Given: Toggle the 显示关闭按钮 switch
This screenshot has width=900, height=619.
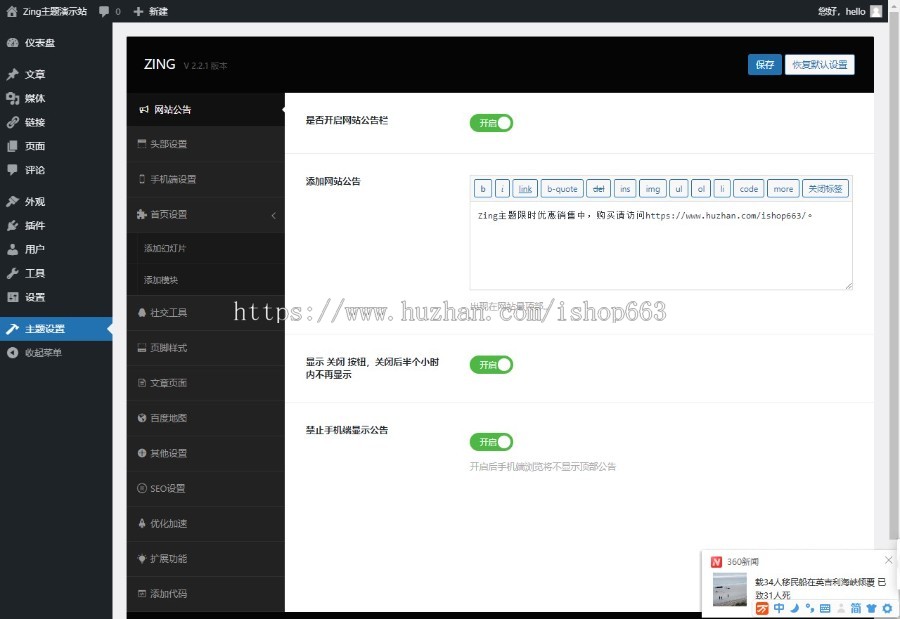Looking at the screenshot, I should click(491, 365).
